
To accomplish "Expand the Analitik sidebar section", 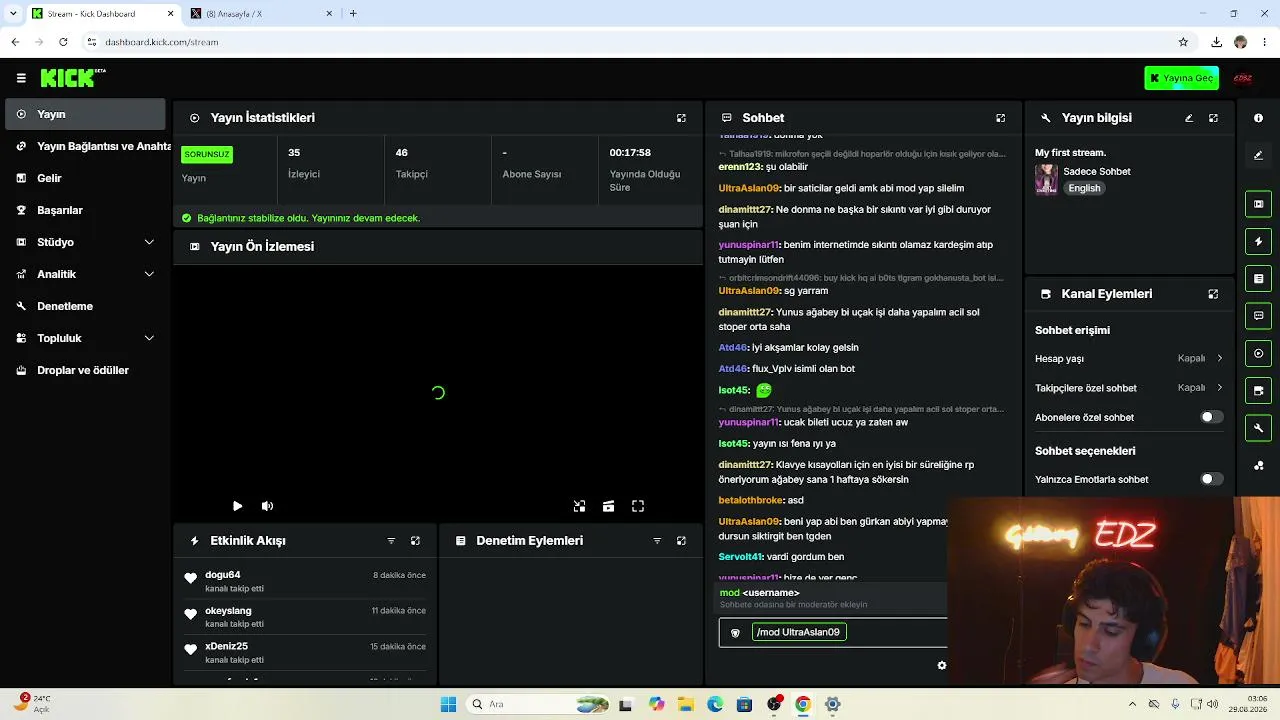I will click(149, 274).
